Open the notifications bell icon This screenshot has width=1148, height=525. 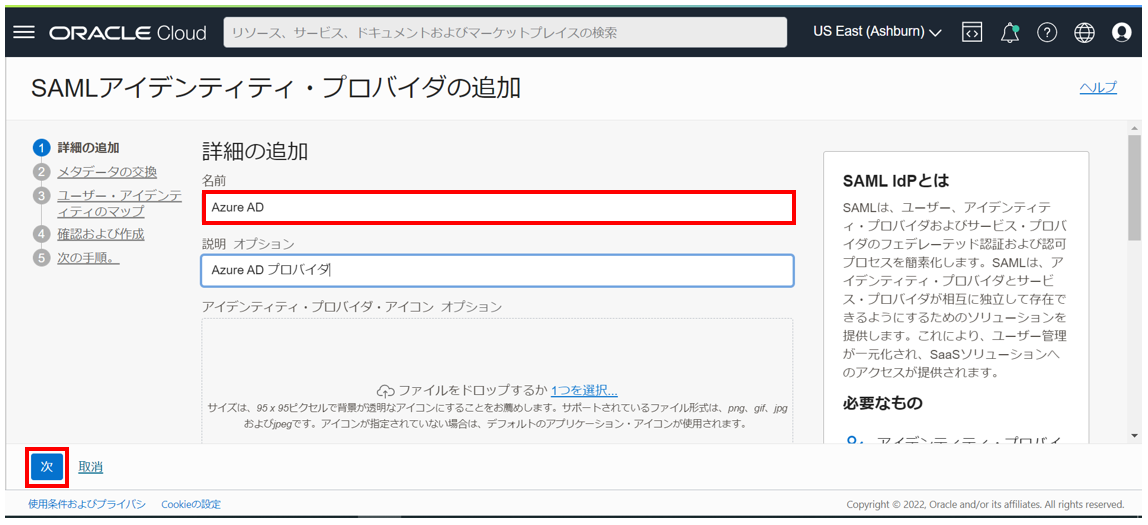click(x=1009, y=32)
